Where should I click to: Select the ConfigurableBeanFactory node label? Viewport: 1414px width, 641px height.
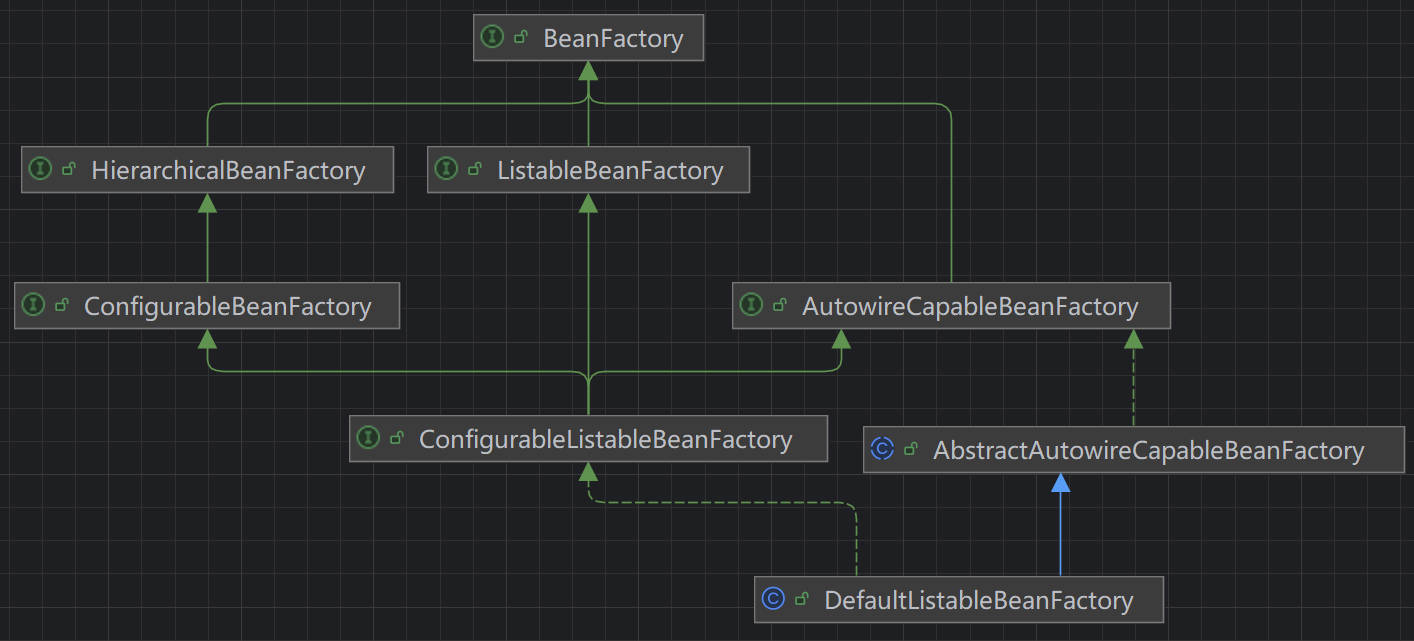227,306
